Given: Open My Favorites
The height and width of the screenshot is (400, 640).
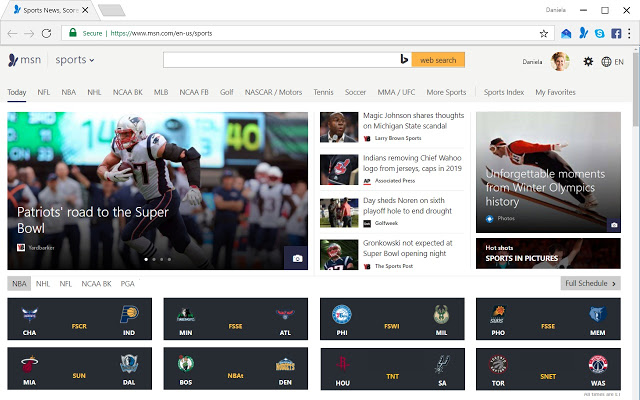Looking at the screenshot, I should 555,92.
